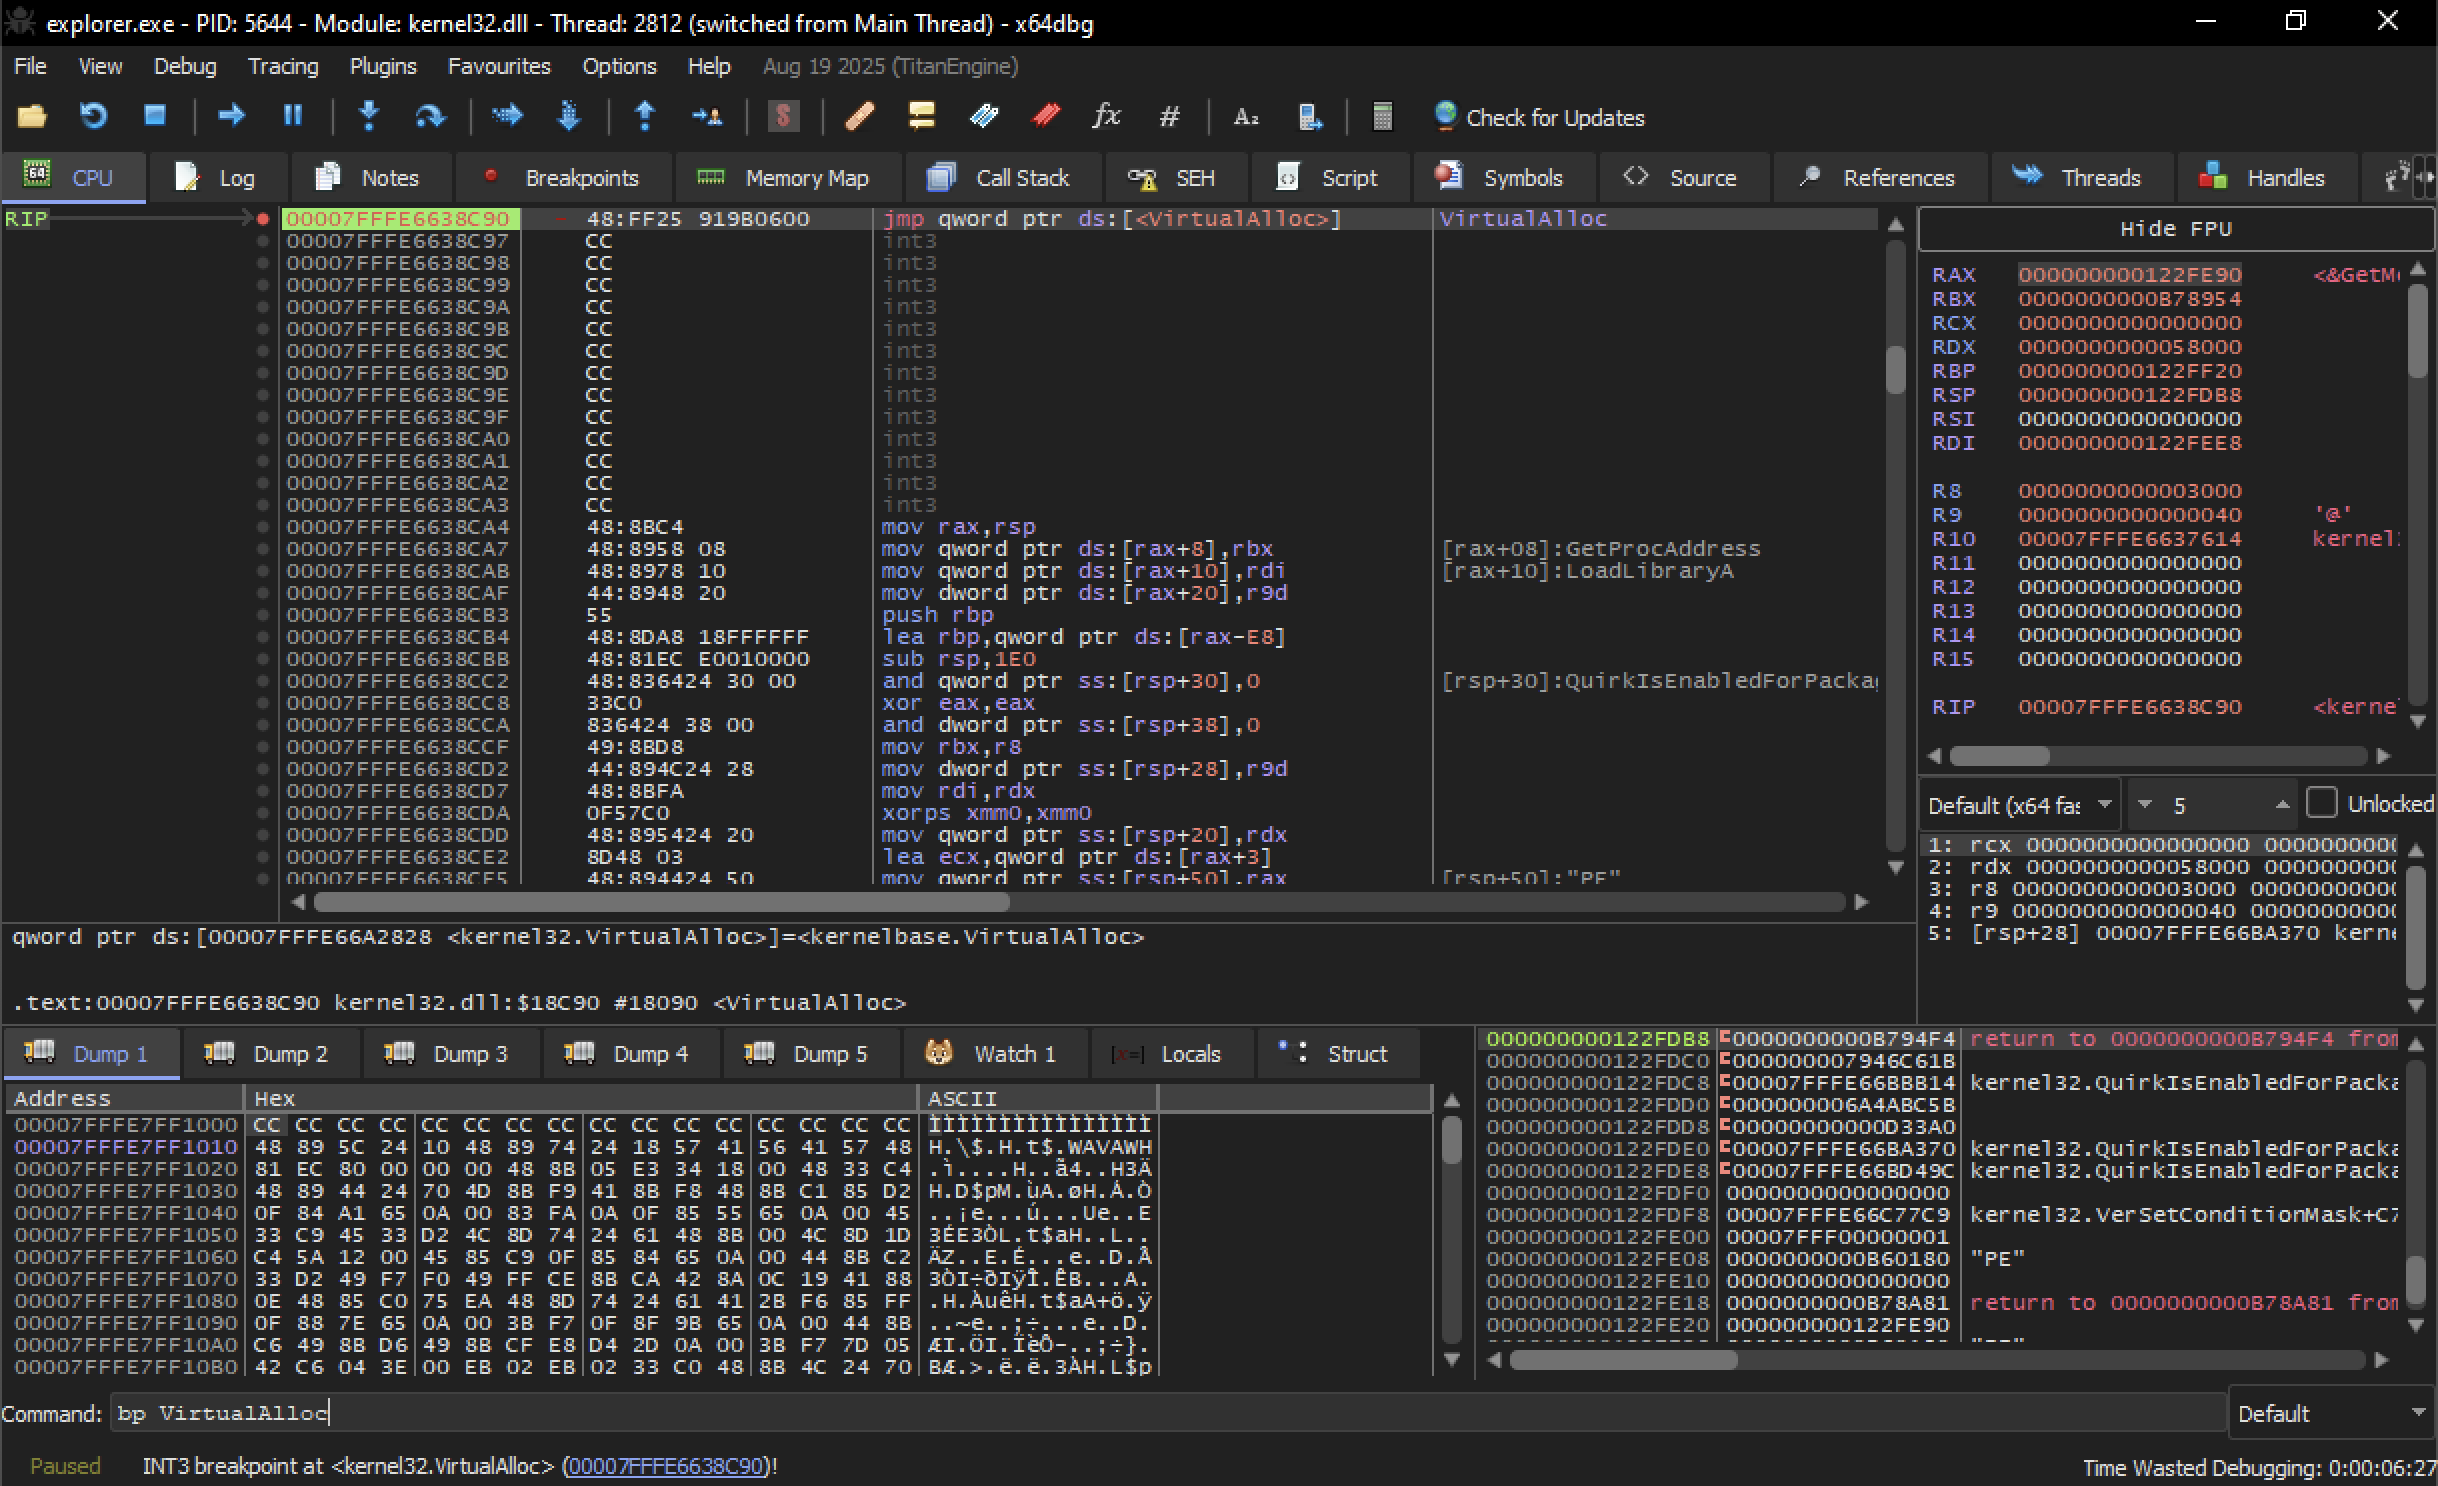Increase argument count with the up arrow

tap(2282, 805)
